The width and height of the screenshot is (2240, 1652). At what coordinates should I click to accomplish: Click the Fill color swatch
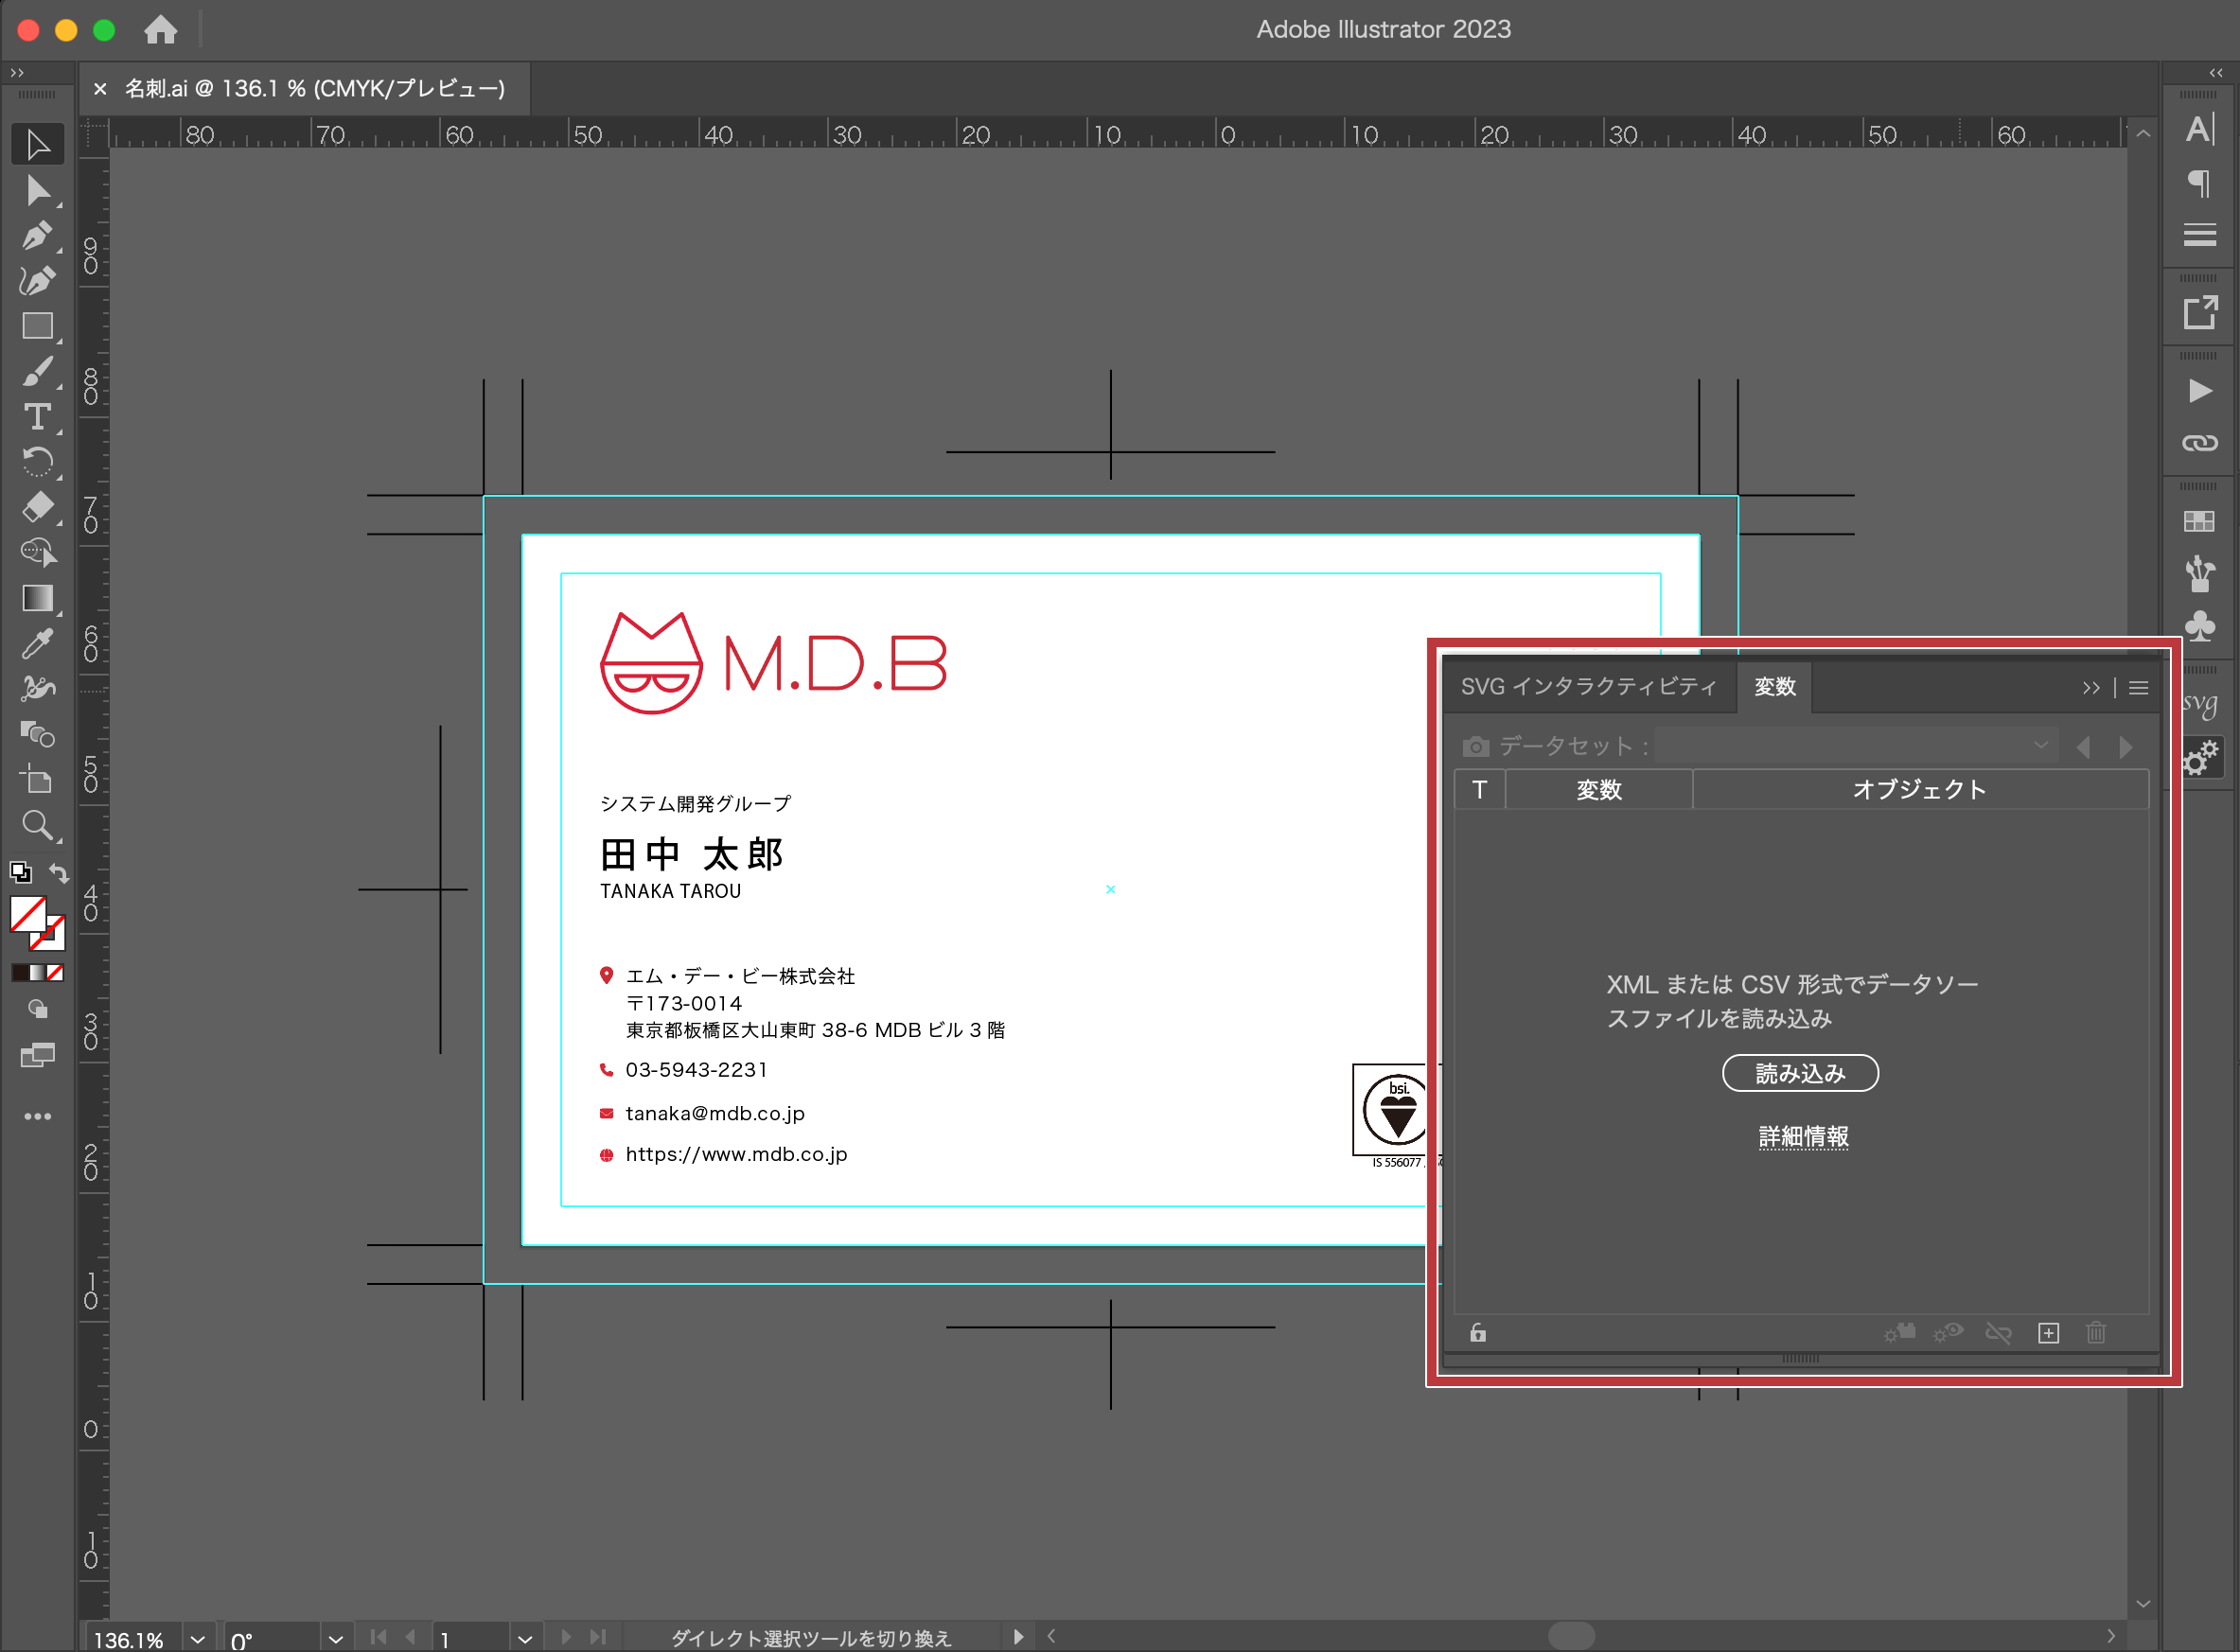tap(27, 915)
